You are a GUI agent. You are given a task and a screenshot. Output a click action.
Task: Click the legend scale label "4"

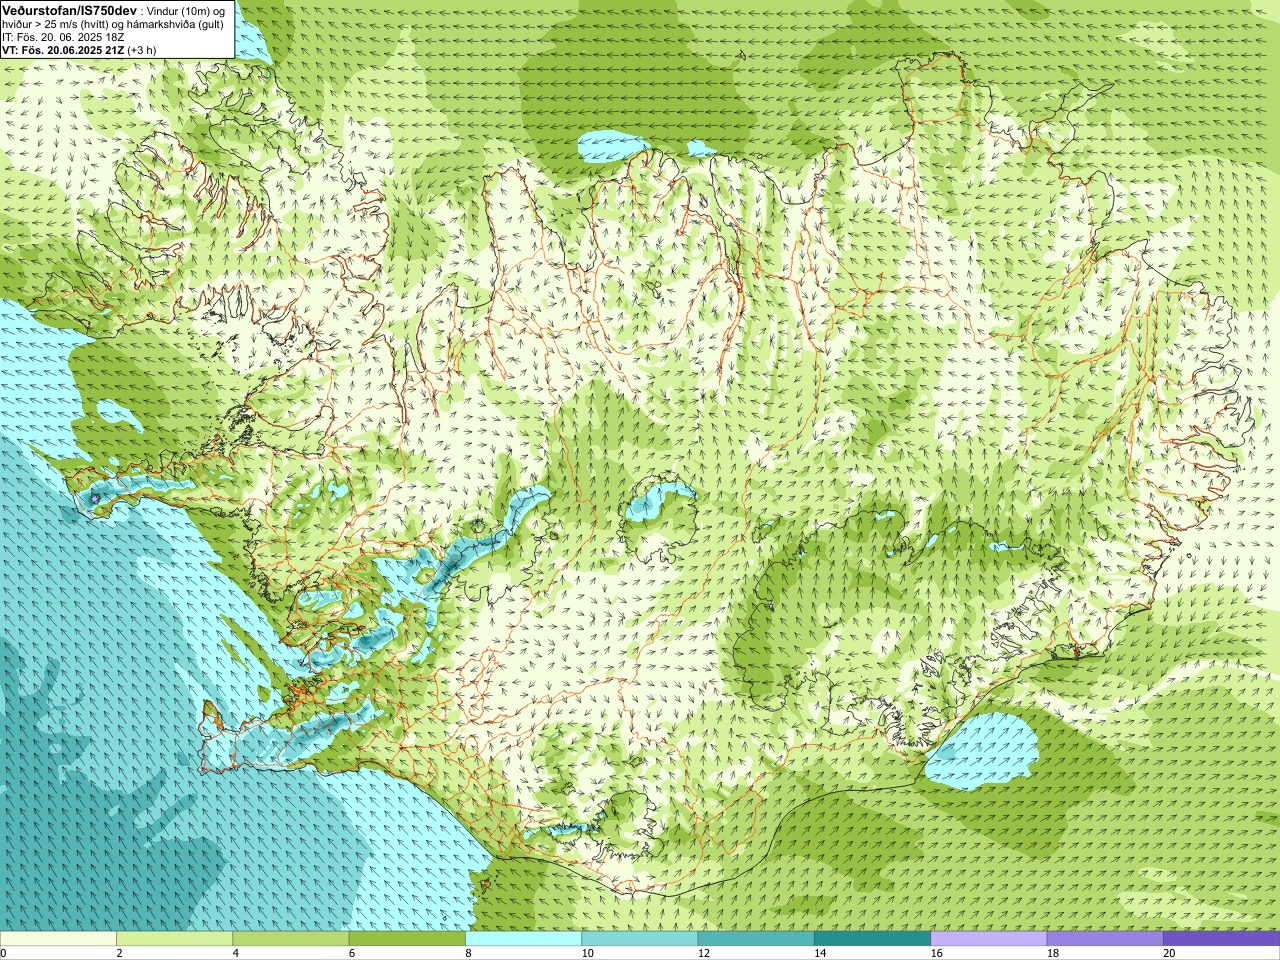pyautogui.click(x=235, y=953)
